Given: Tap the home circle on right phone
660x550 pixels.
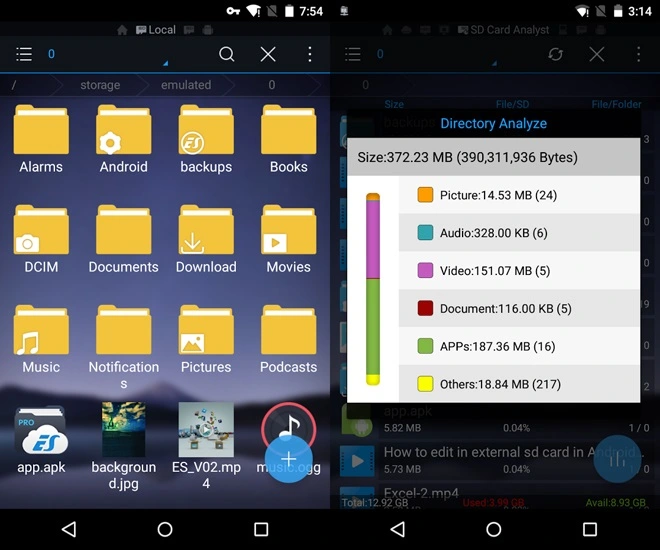Looking at the screenshot, I should coord(494,529).
